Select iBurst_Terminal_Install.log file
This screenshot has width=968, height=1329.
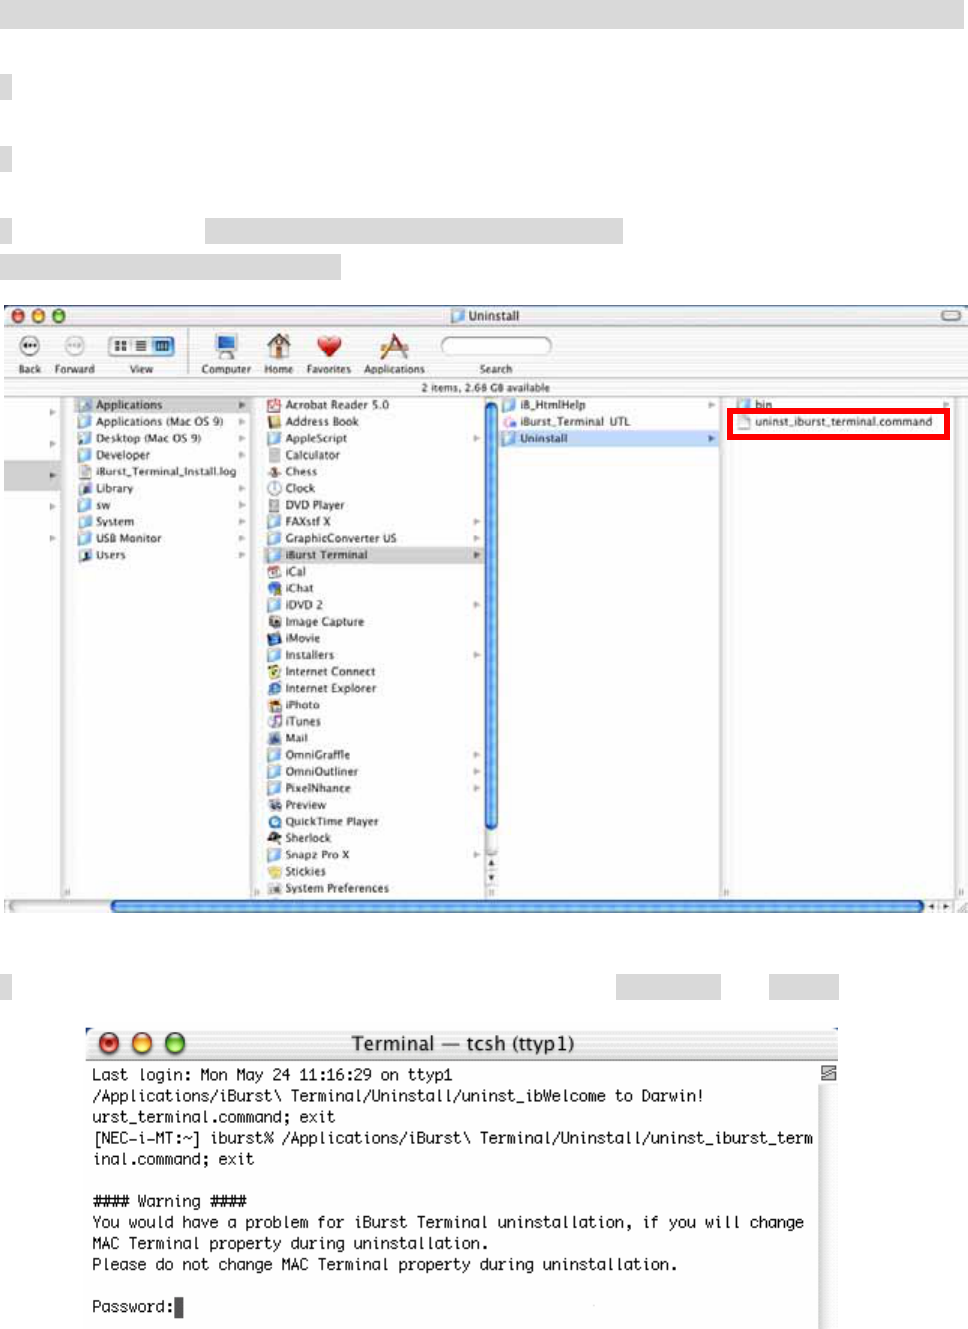162,472
